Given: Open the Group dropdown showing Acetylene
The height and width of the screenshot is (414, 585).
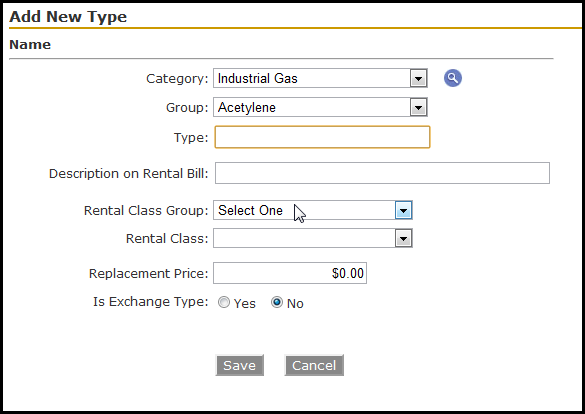Looking at the screenshot, I should 320,107.
